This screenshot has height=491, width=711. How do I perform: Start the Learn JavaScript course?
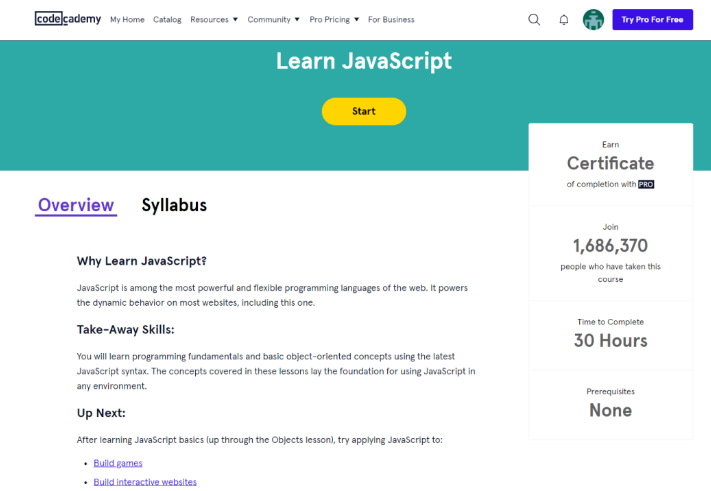pyautogui.click(x=364, y=111)
